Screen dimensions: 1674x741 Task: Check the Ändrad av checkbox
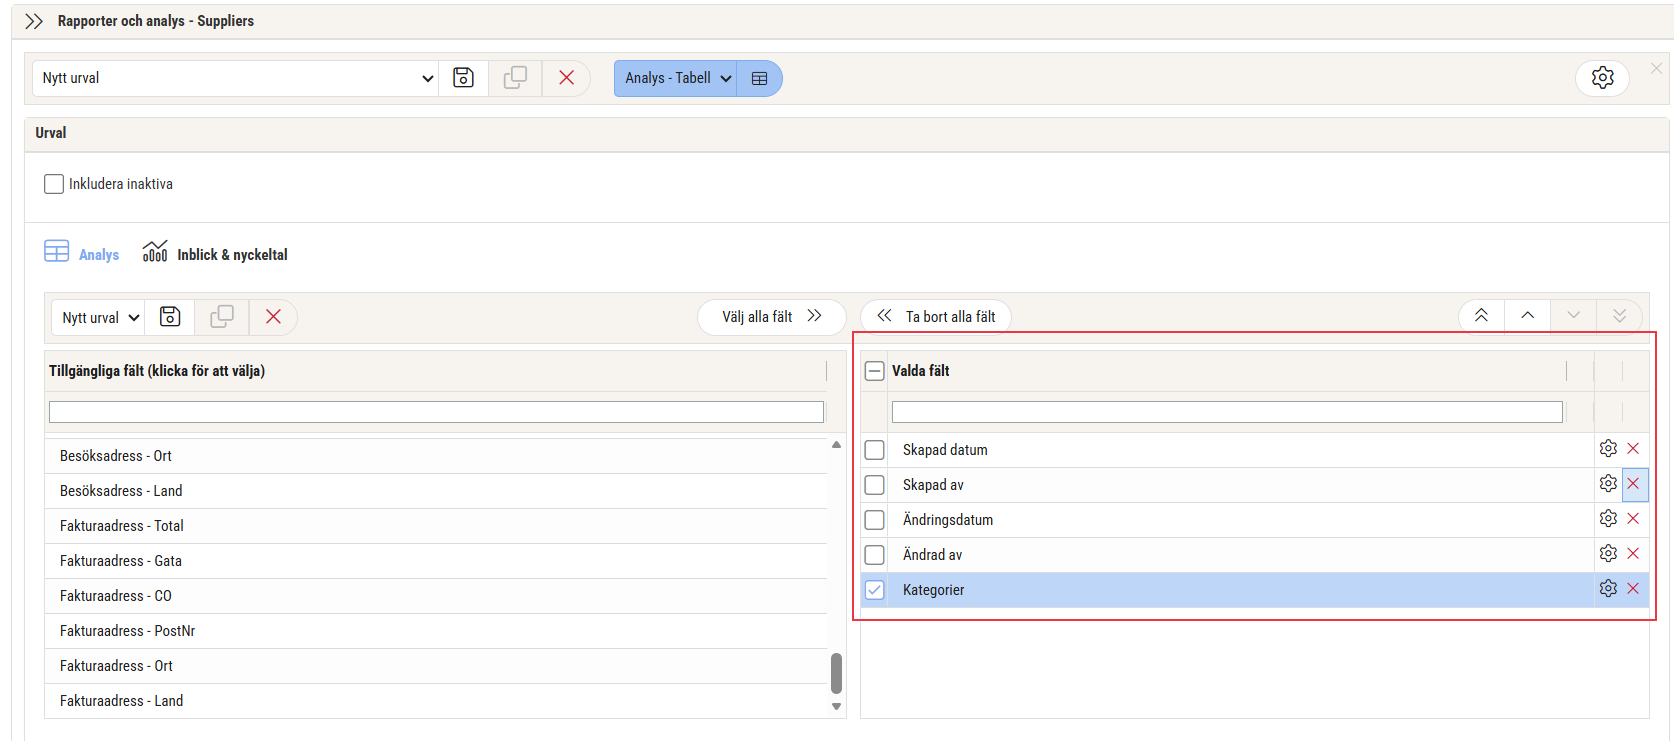coord(874,555)
